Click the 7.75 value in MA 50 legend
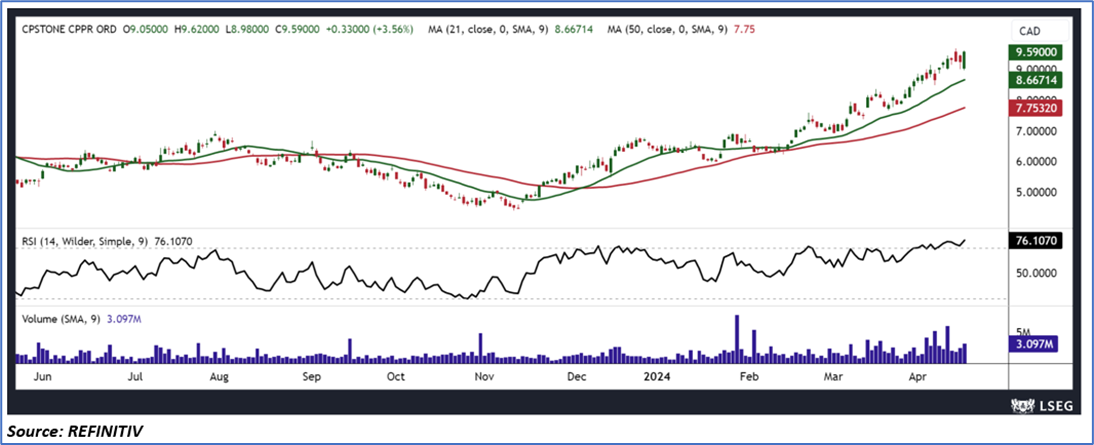The height and width of the screenshot is (445, 1094). click(x=746, y=30)
